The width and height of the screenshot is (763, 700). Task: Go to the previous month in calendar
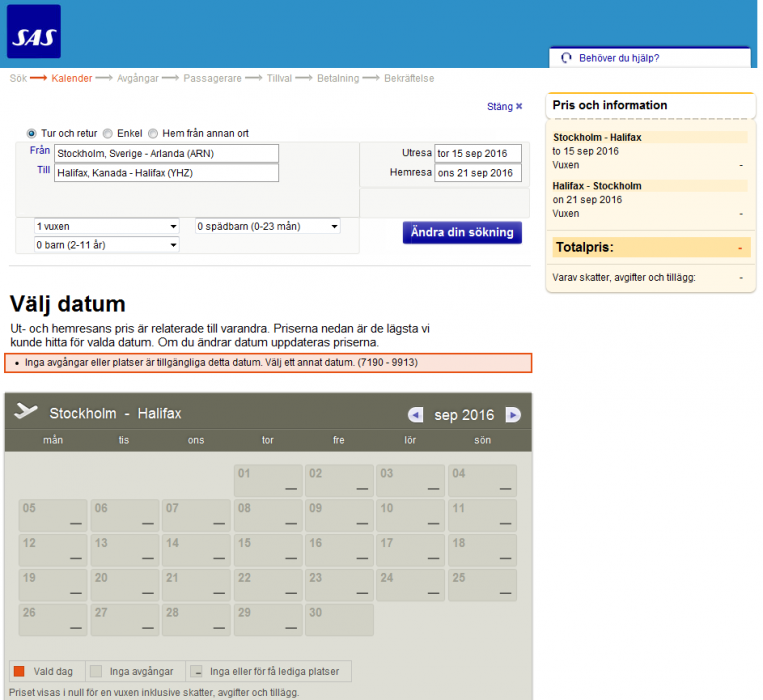pos(415,415)
